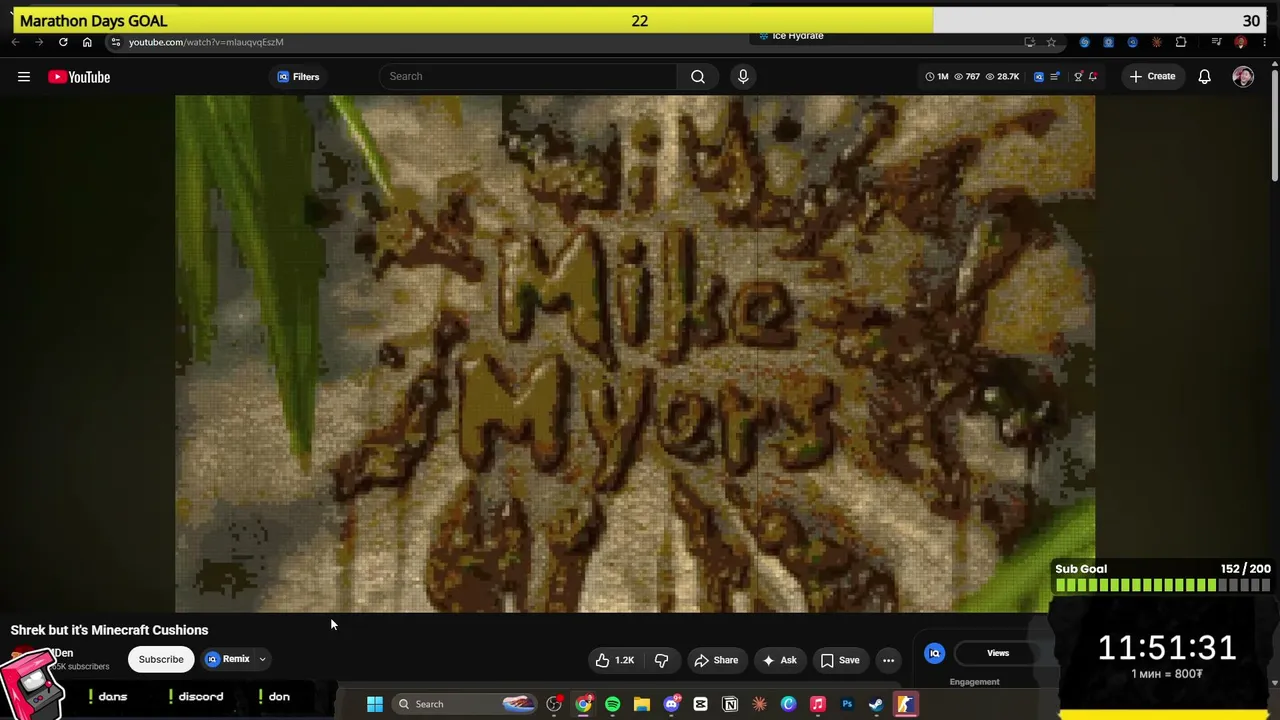Select the Views tab in vidIQ panel
This screenshot has width=1280, height=720.
pos(998,653)
